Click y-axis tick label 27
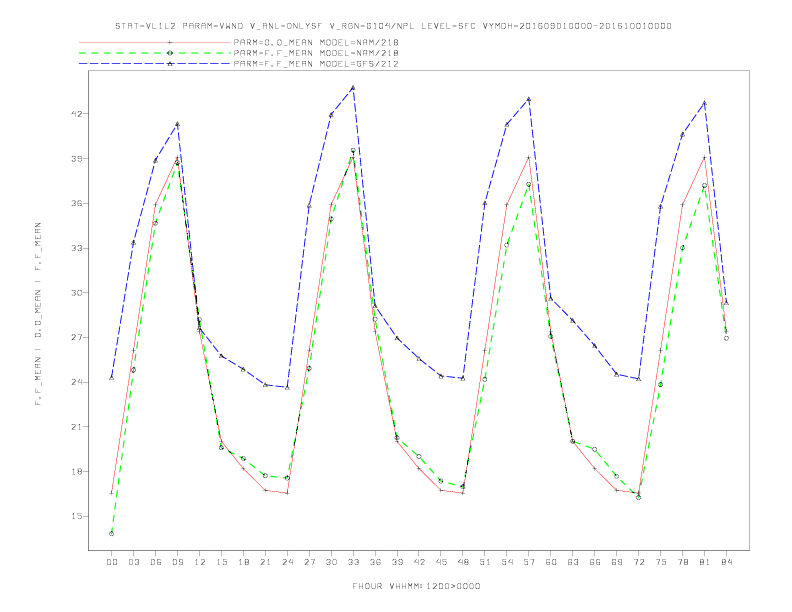Viewport: 792px width, 612px height. coord(76,337)
